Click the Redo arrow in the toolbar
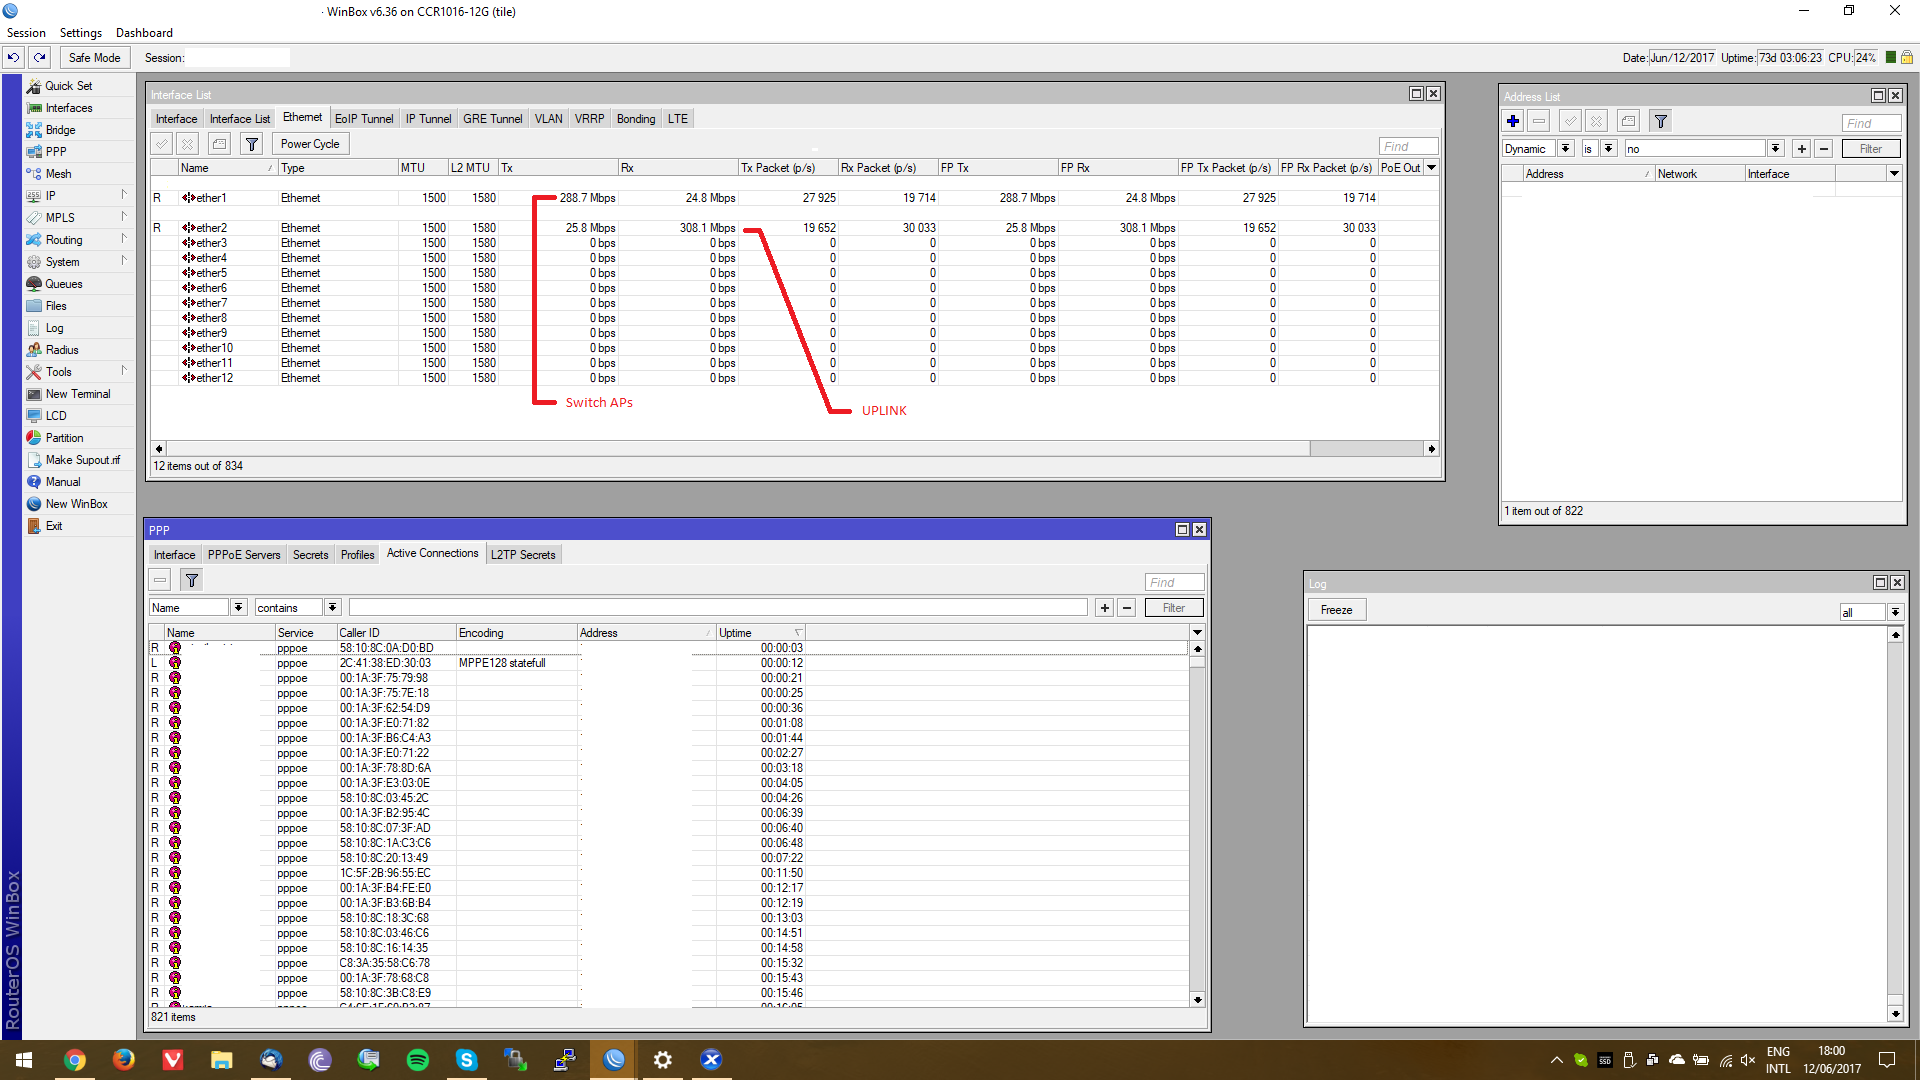Image resolution: width=1920 pixels, height=1080 pixels. 40,58
